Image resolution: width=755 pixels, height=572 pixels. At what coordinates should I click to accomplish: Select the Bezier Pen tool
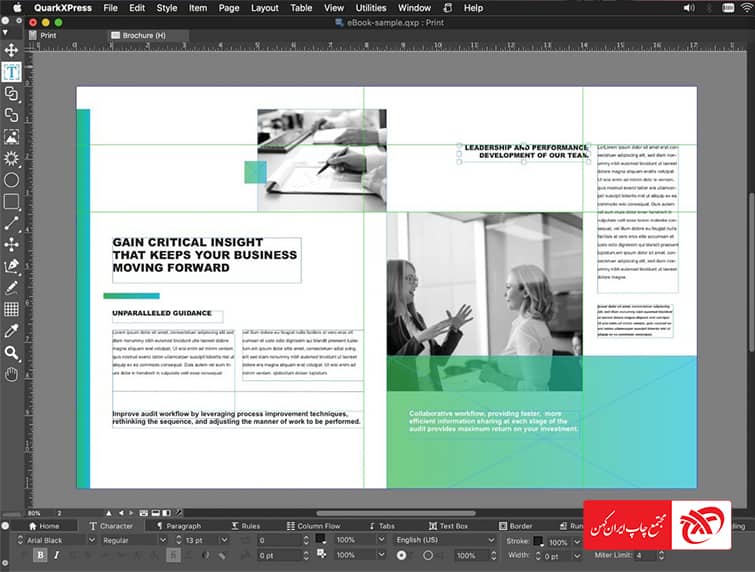tap(11, 266)
